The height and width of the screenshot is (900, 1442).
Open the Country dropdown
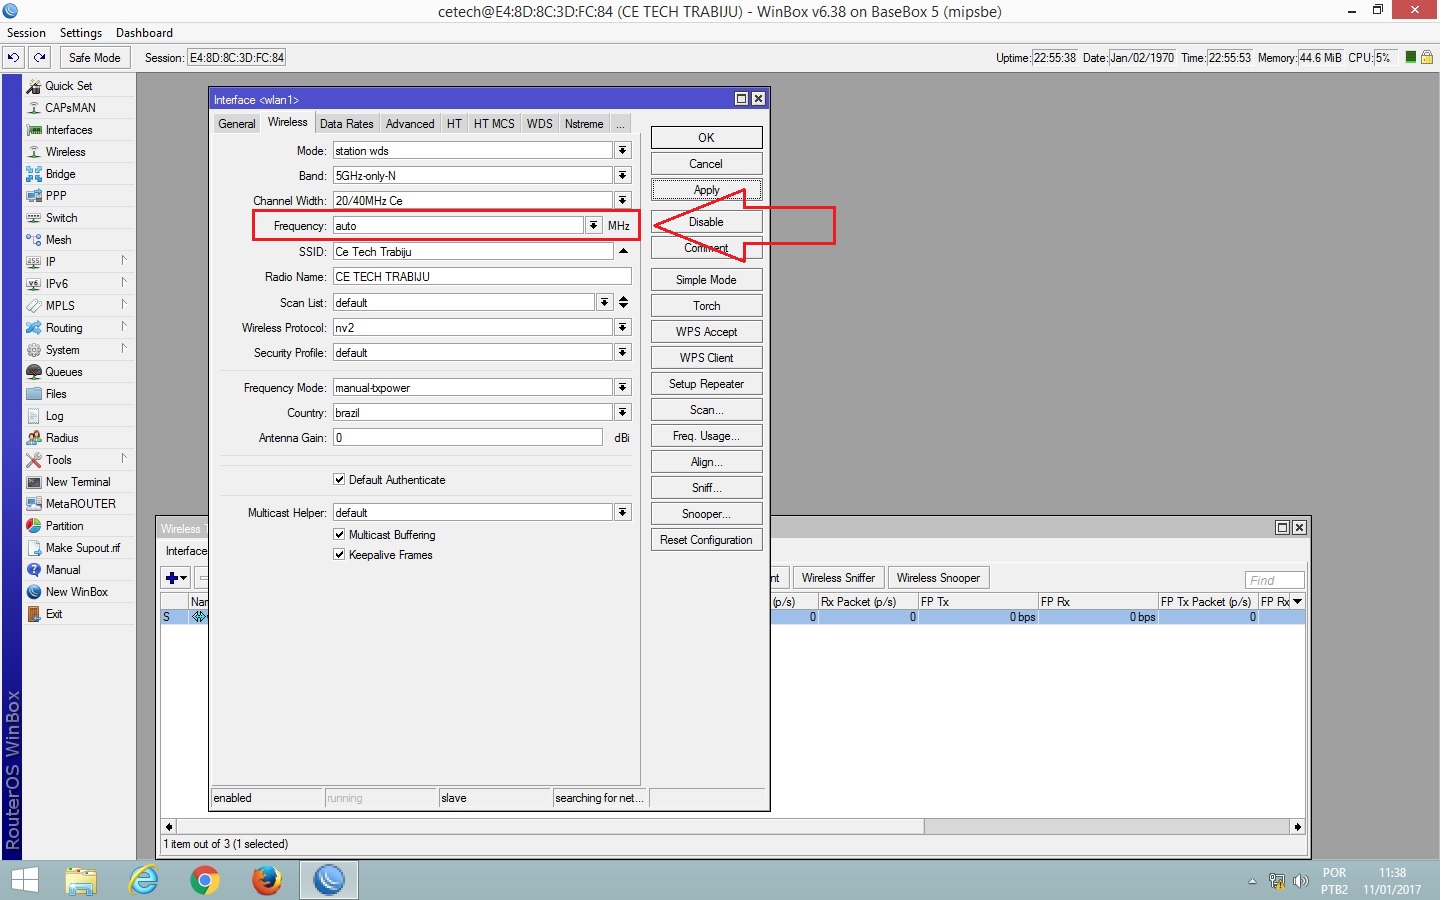[x=623, y=413]
